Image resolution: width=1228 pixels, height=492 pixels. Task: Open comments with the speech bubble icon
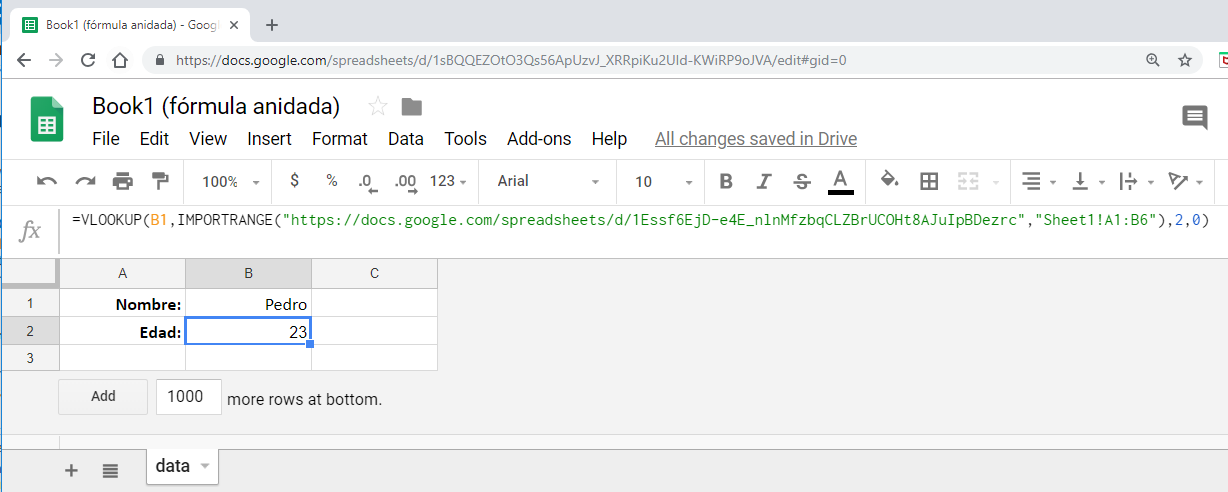(1195, 118)
